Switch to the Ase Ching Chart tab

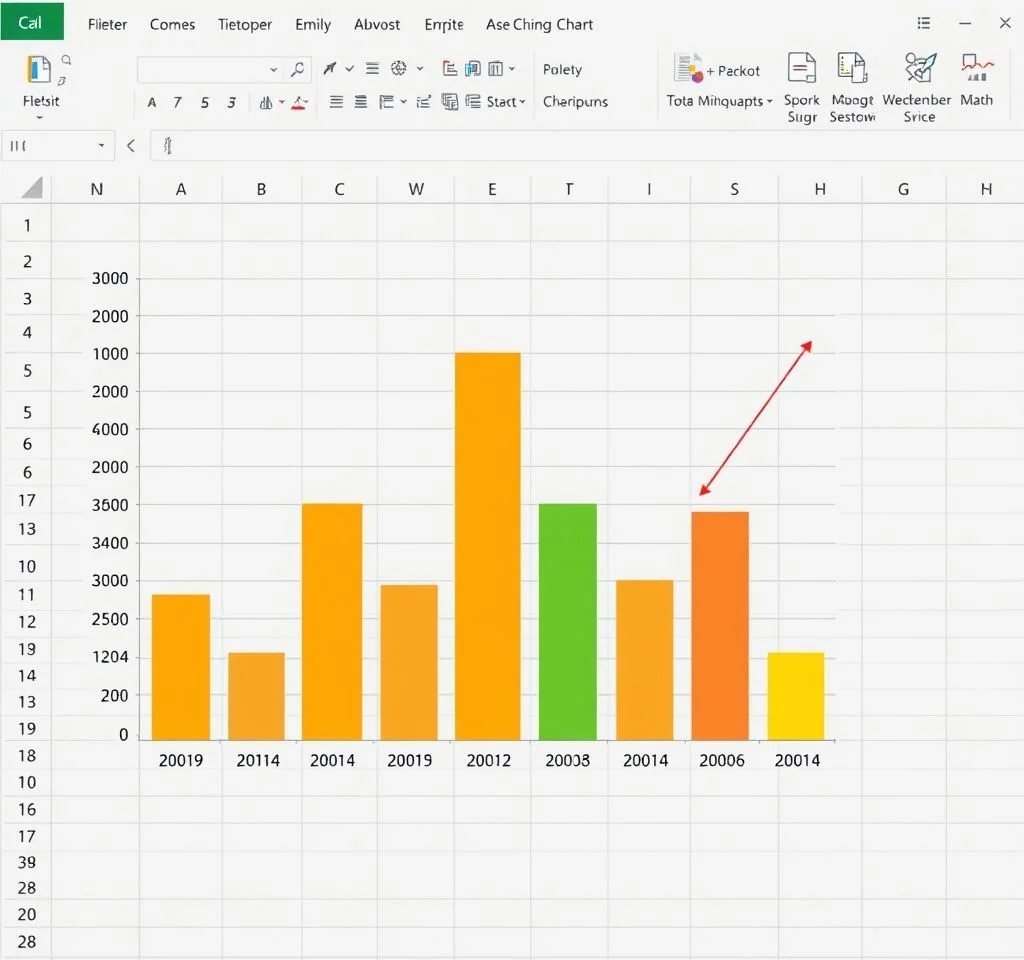(x=539, y=24)
